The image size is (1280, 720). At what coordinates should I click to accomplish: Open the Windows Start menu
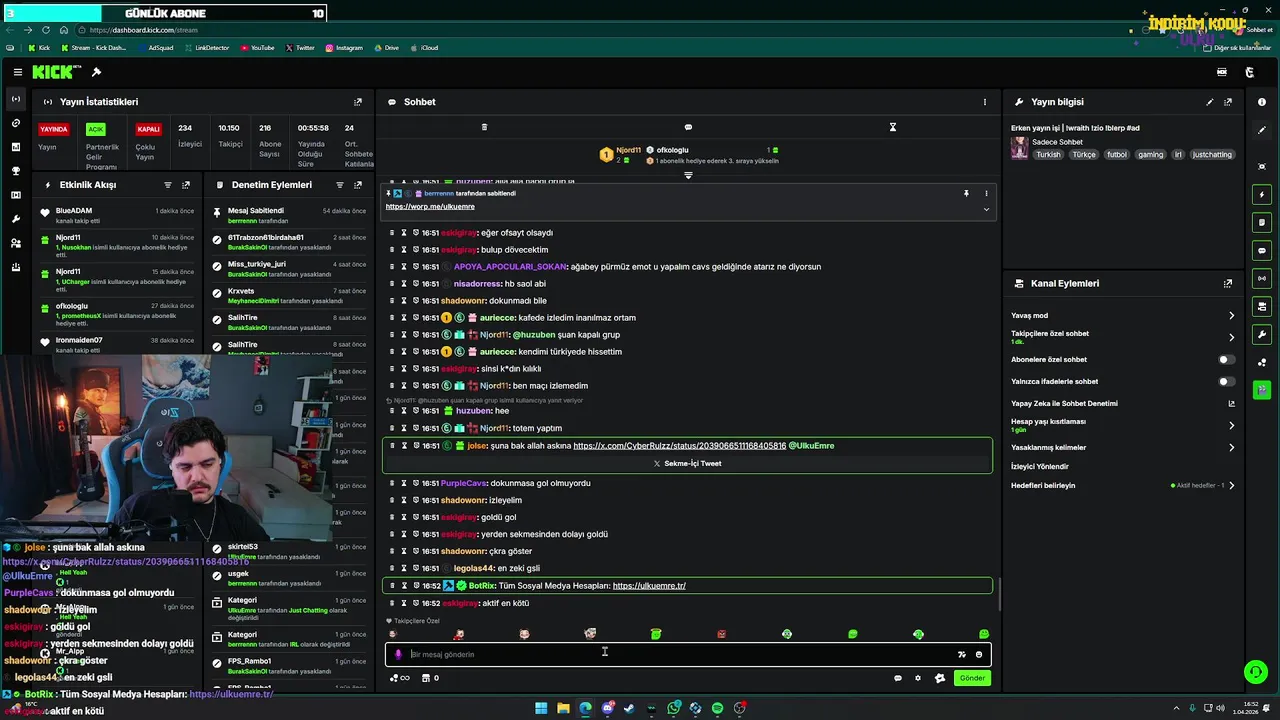[541, 708]
